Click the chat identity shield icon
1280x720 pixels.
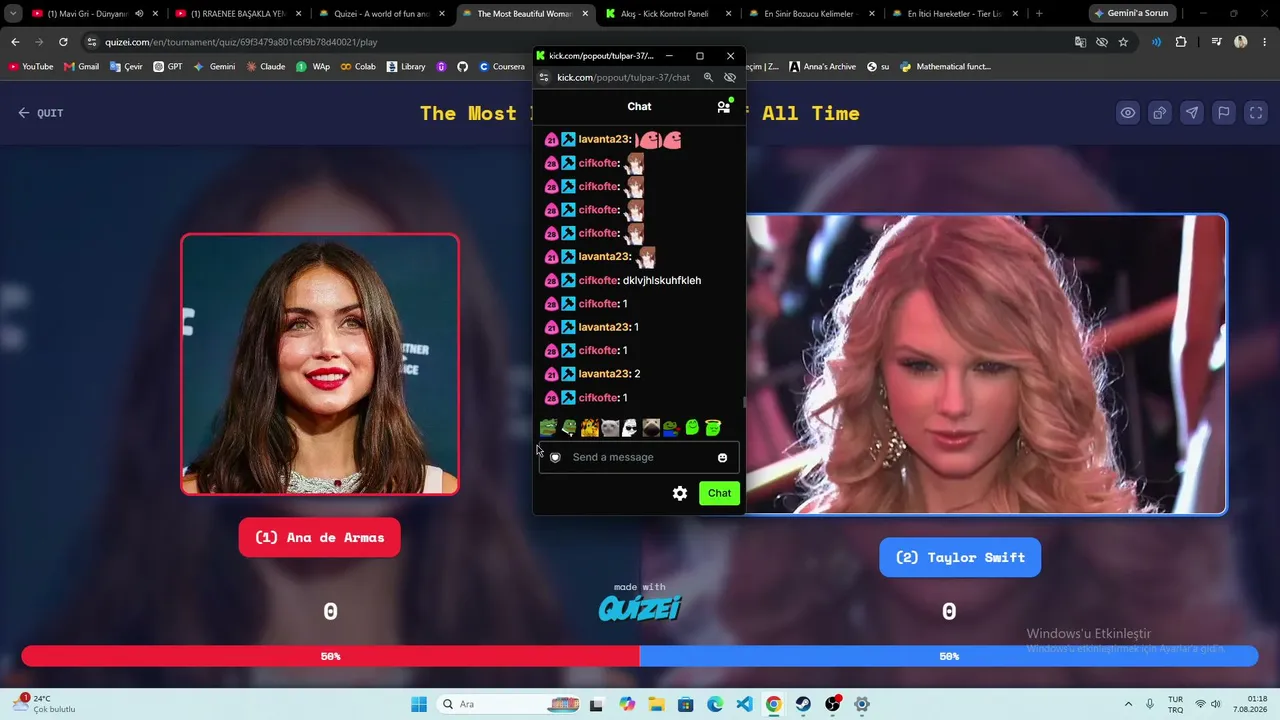(x=555, y=457)
